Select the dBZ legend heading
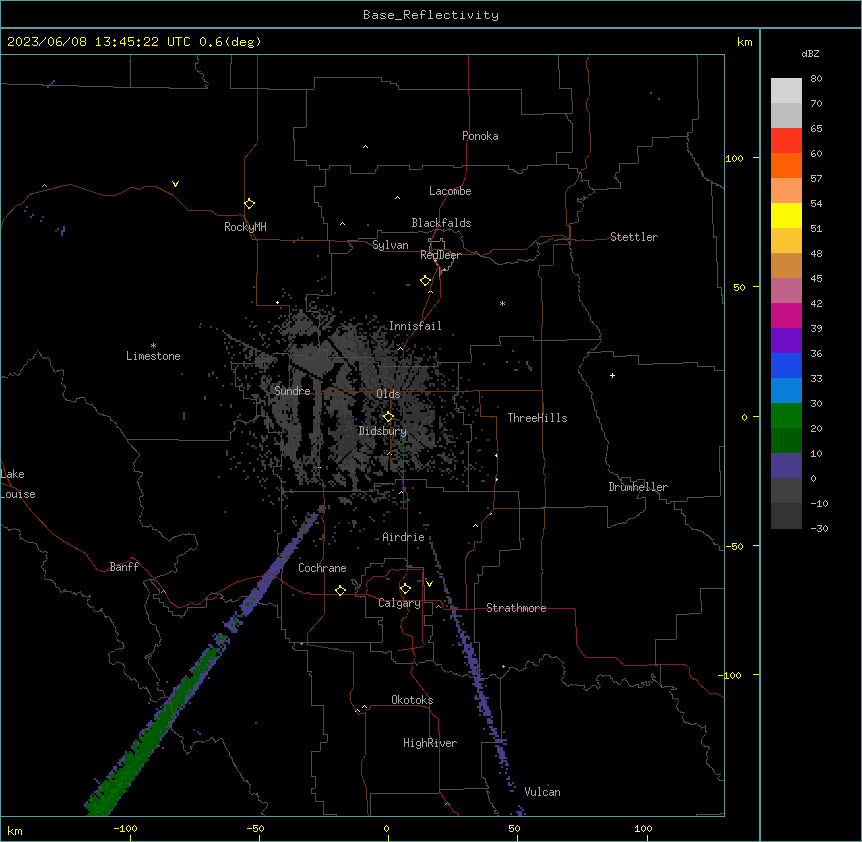The image size is (862, 842). pyautogui.click(x=810, y=53)
